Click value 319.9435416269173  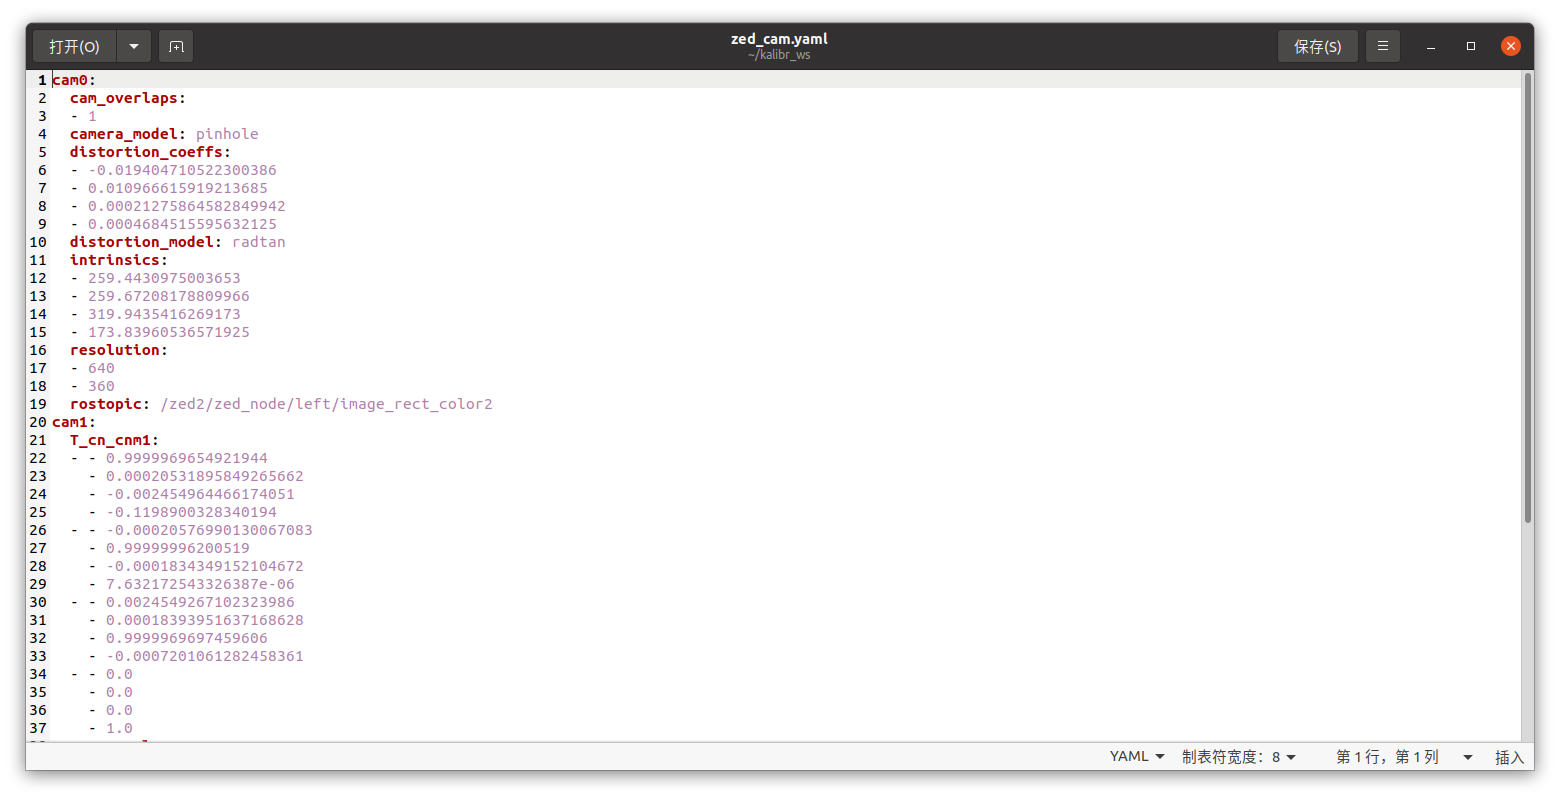164,314
